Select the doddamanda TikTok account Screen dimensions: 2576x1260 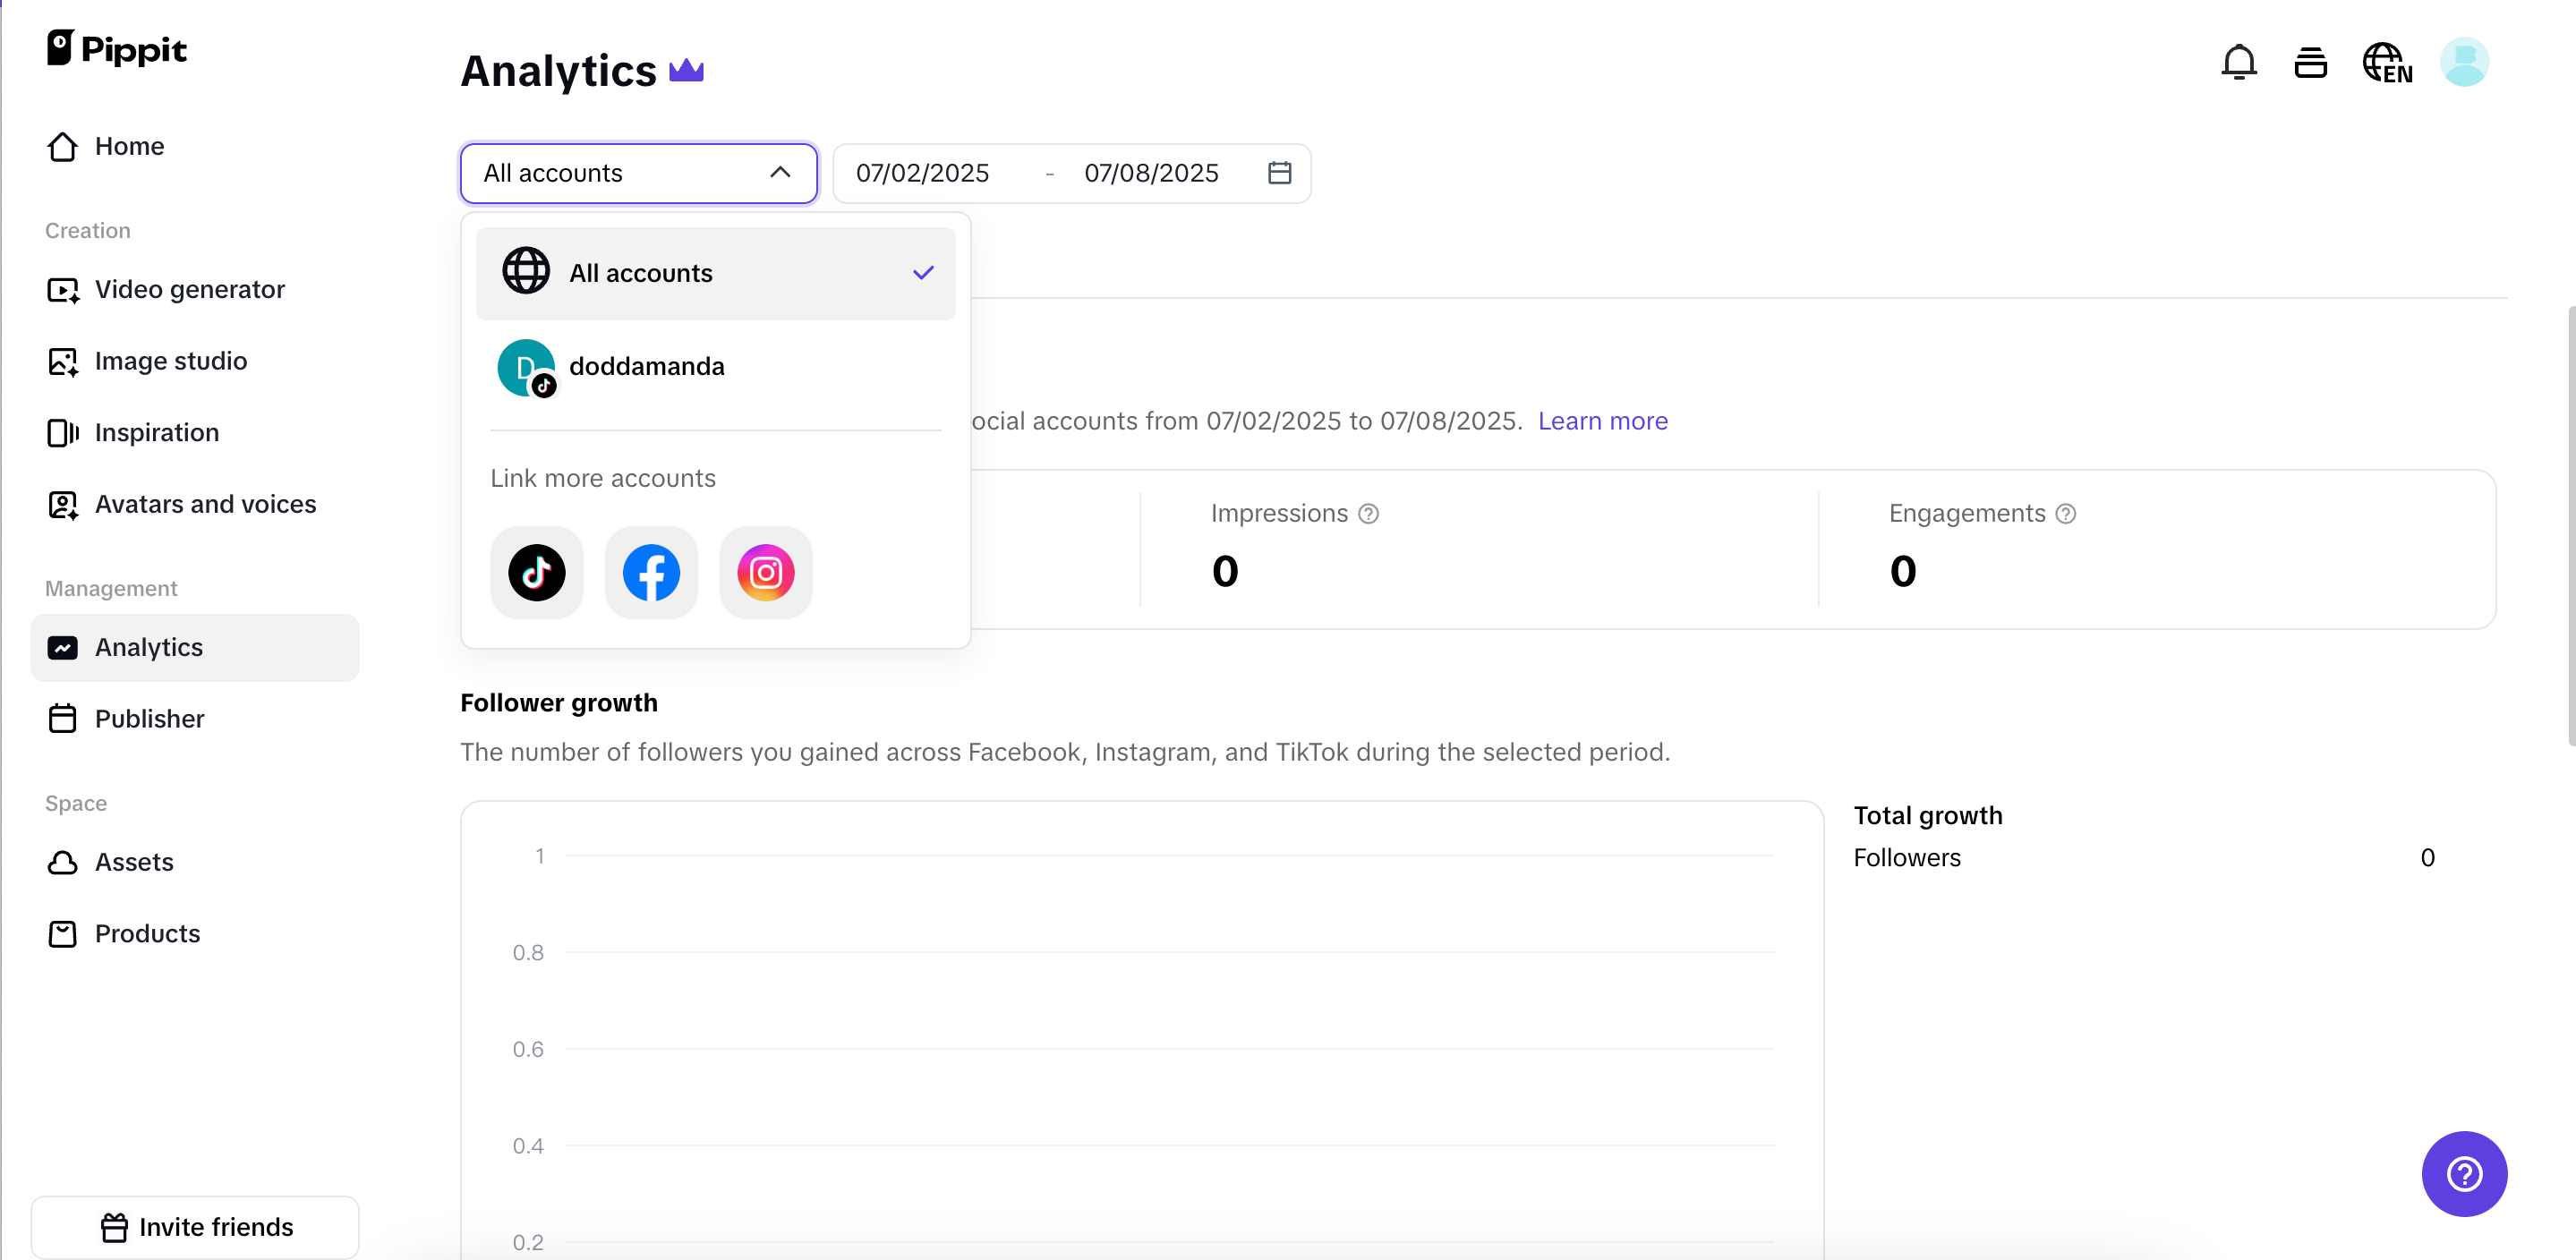[x=647, y=367]
